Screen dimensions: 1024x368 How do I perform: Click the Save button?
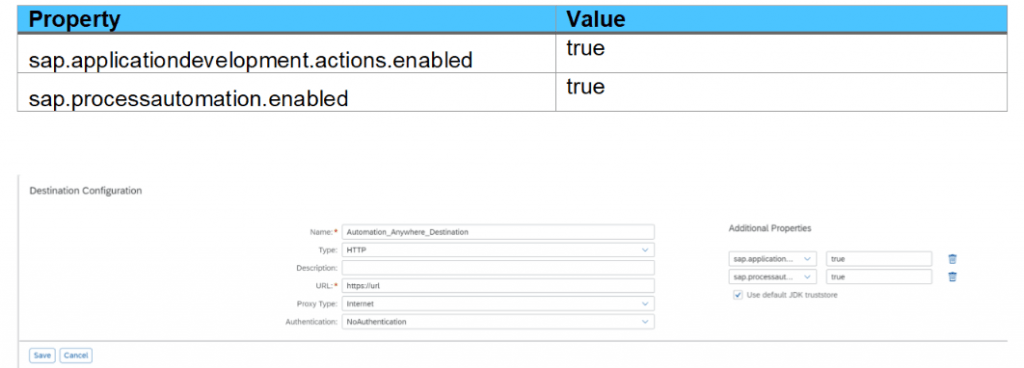click(x=42, y=356)
